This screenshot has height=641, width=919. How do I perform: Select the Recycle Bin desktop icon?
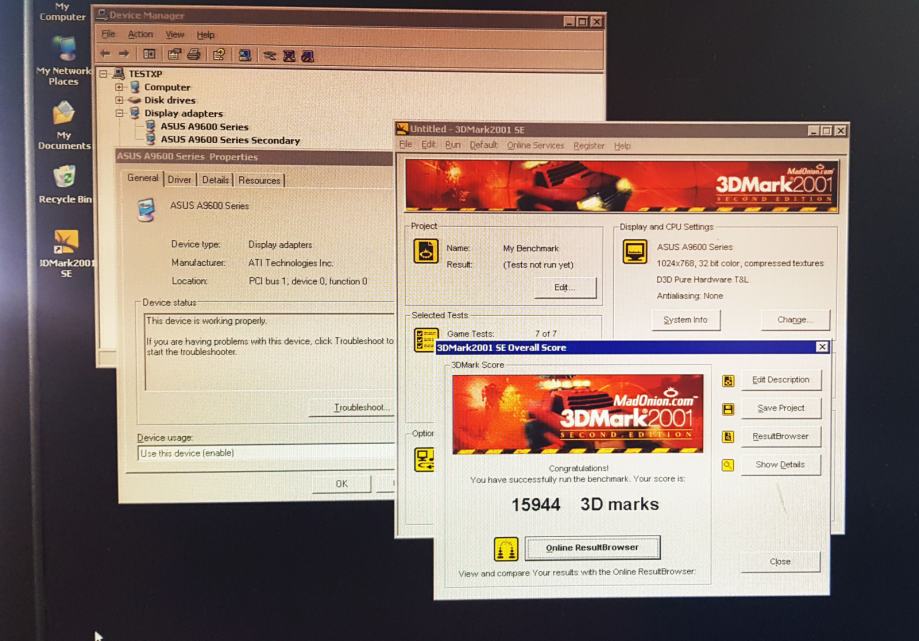[x=65, y=184]
